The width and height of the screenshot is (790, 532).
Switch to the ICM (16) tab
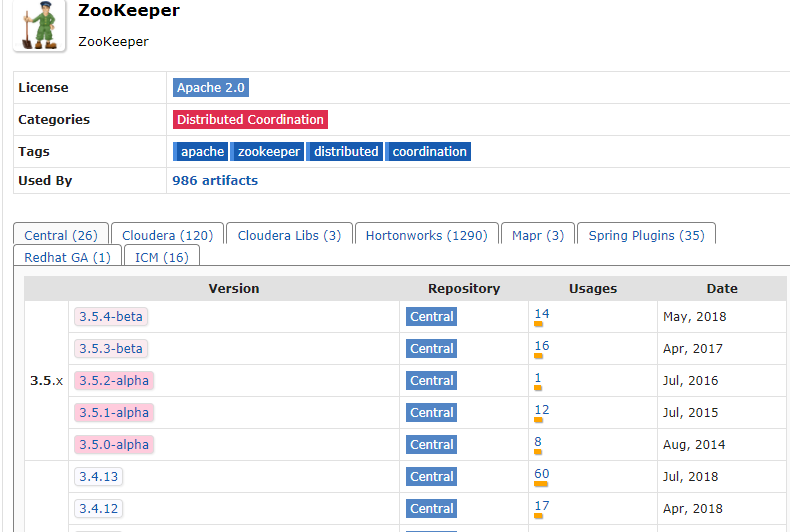162,257
